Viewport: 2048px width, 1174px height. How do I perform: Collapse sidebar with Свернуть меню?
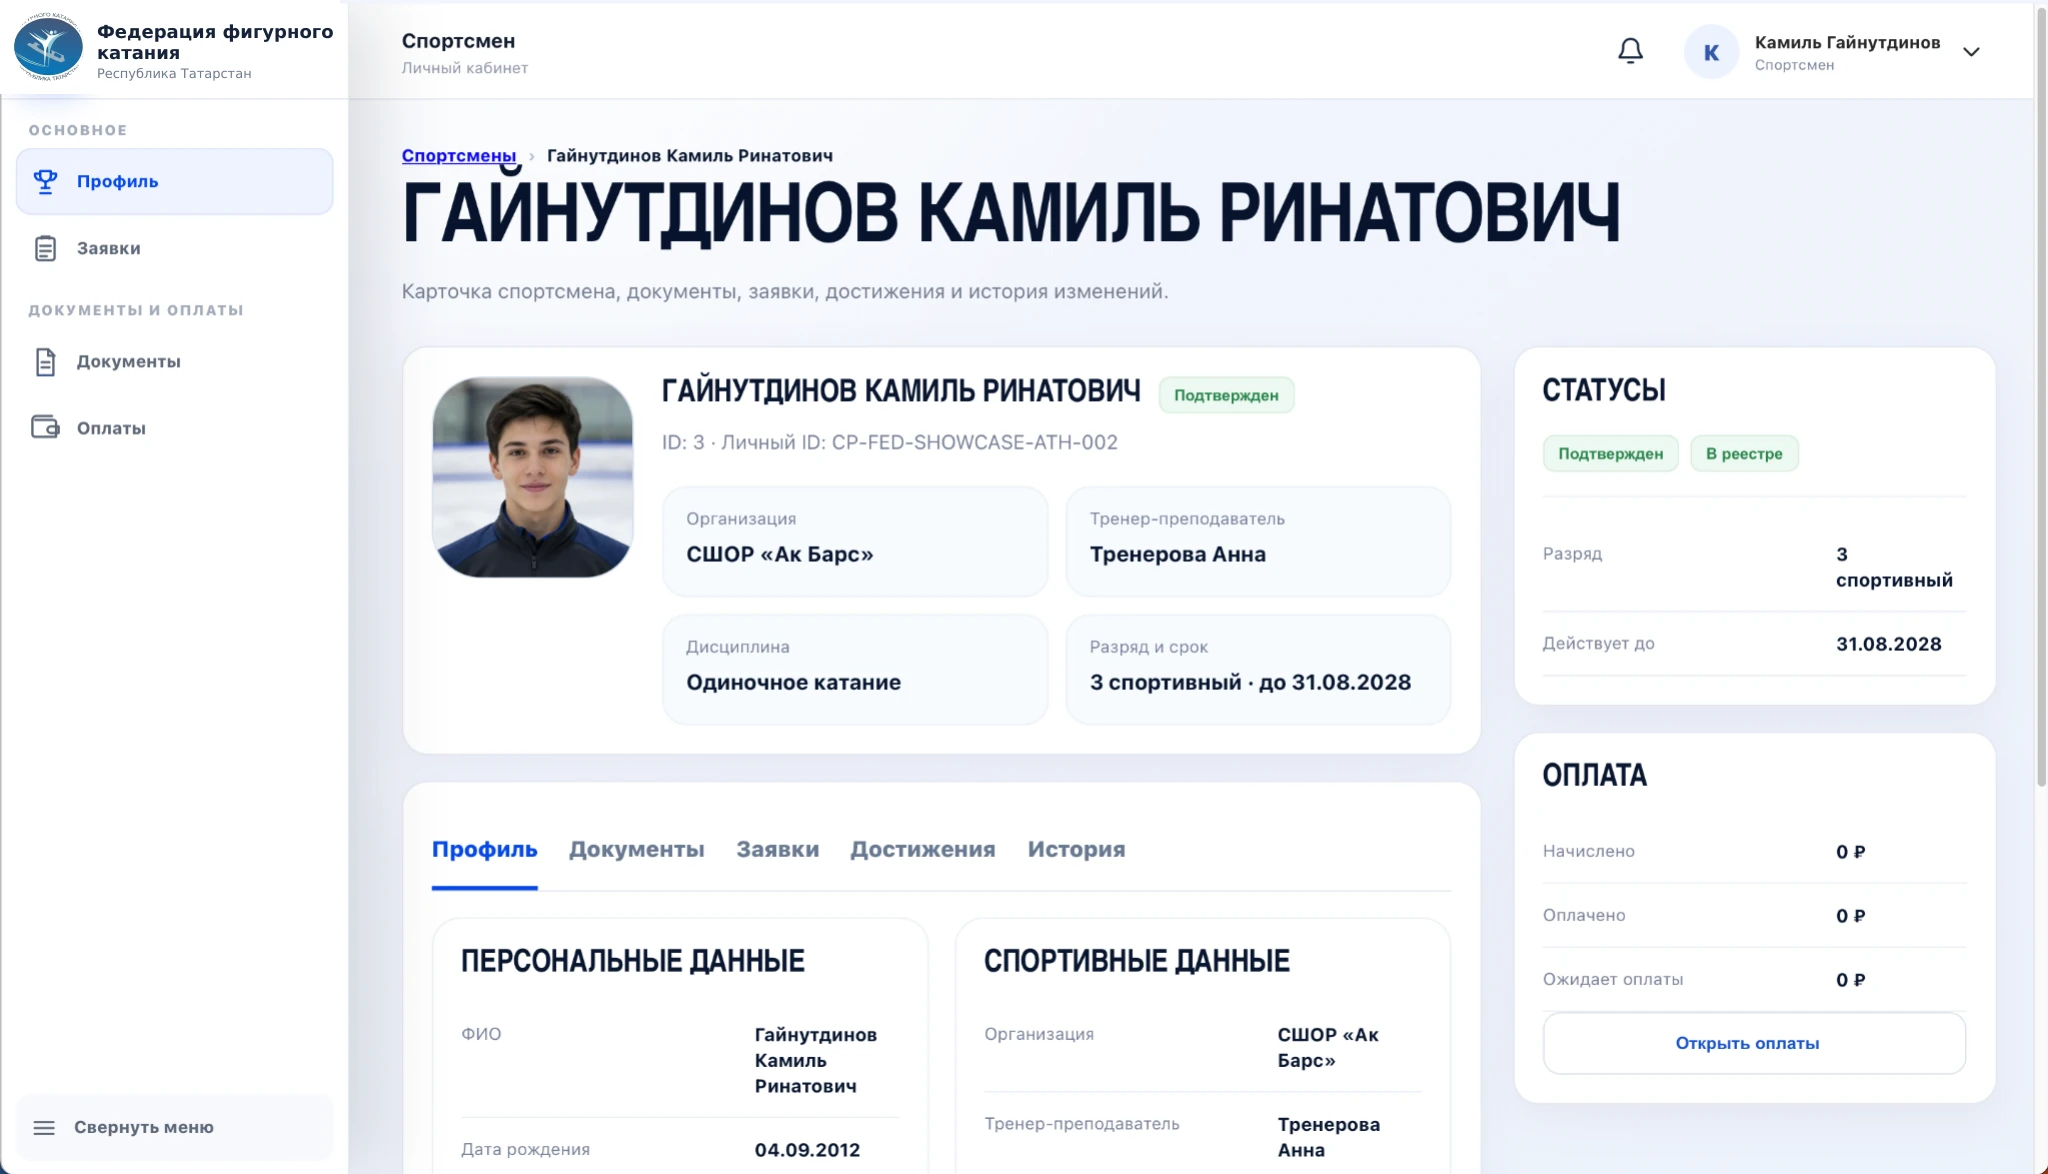(x=175, y=1127)
